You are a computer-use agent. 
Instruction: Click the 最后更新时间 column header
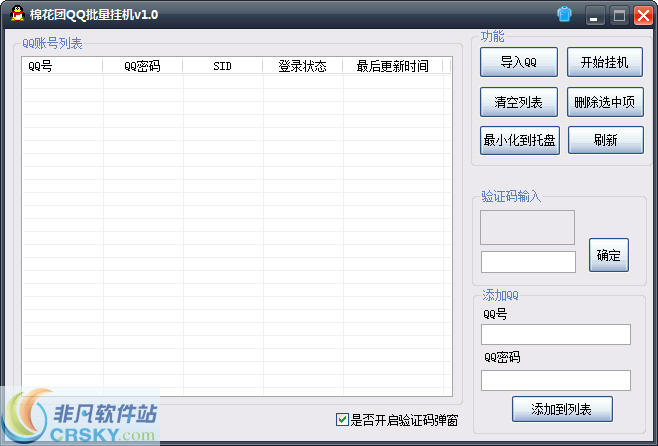pos(393,66)
